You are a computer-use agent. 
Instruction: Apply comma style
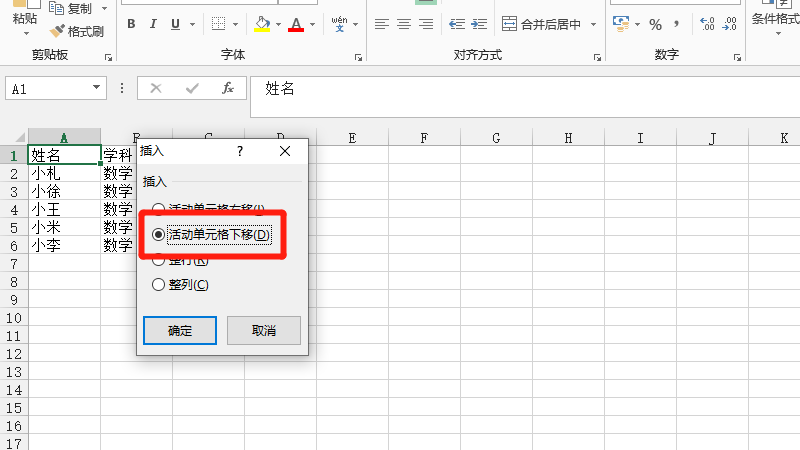pyautogui.click(x=677, y=24)
